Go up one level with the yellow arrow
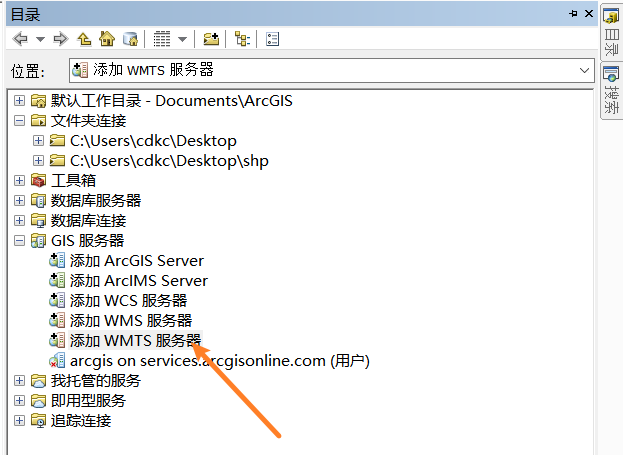The image size is (623, 455). click(x=84, y=39)
